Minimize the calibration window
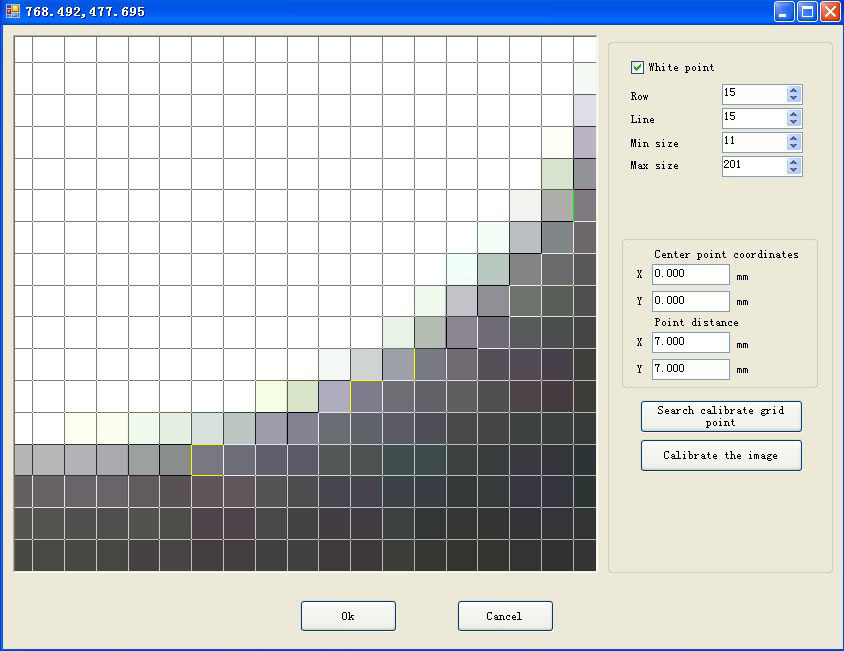Image resolution: width=844 pixels, height=651 pixels. (784, 12)
